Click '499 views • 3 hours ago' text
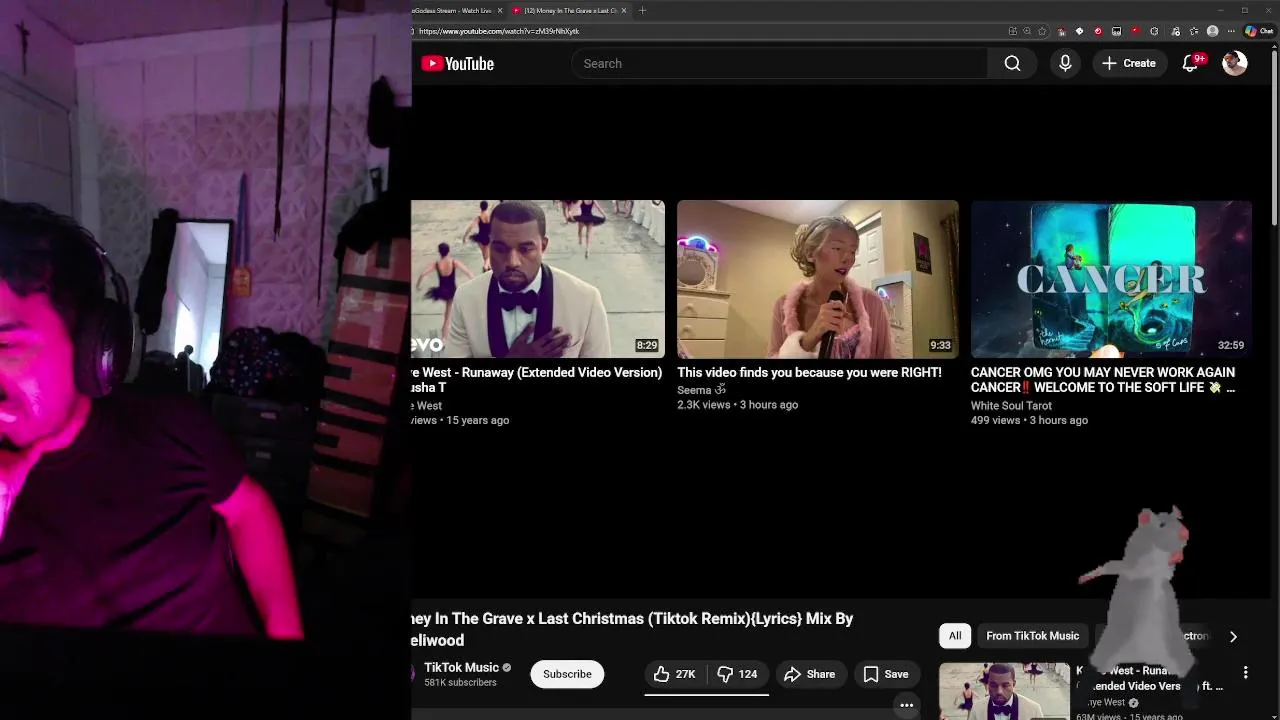The height and width of the screenshot is (720, 1280). tap(1029, 420)
